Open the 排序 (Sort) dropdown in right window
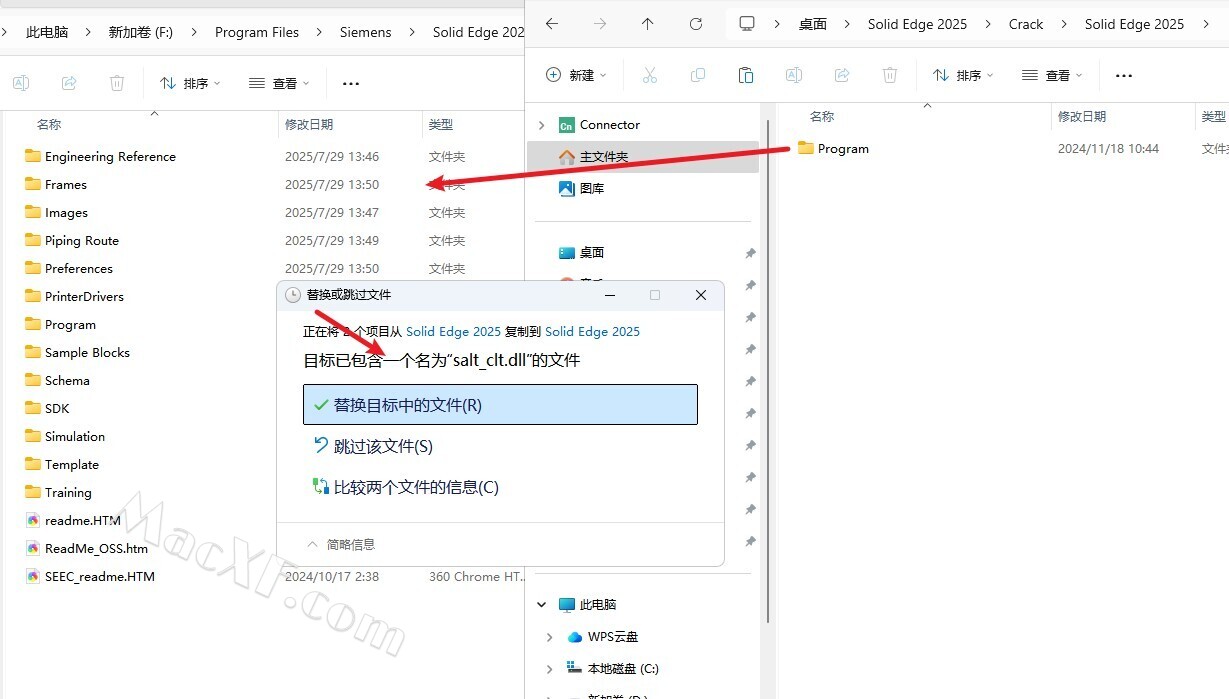Image resolution: width=1229 pixels, height=699 pixels. [963, 75]
